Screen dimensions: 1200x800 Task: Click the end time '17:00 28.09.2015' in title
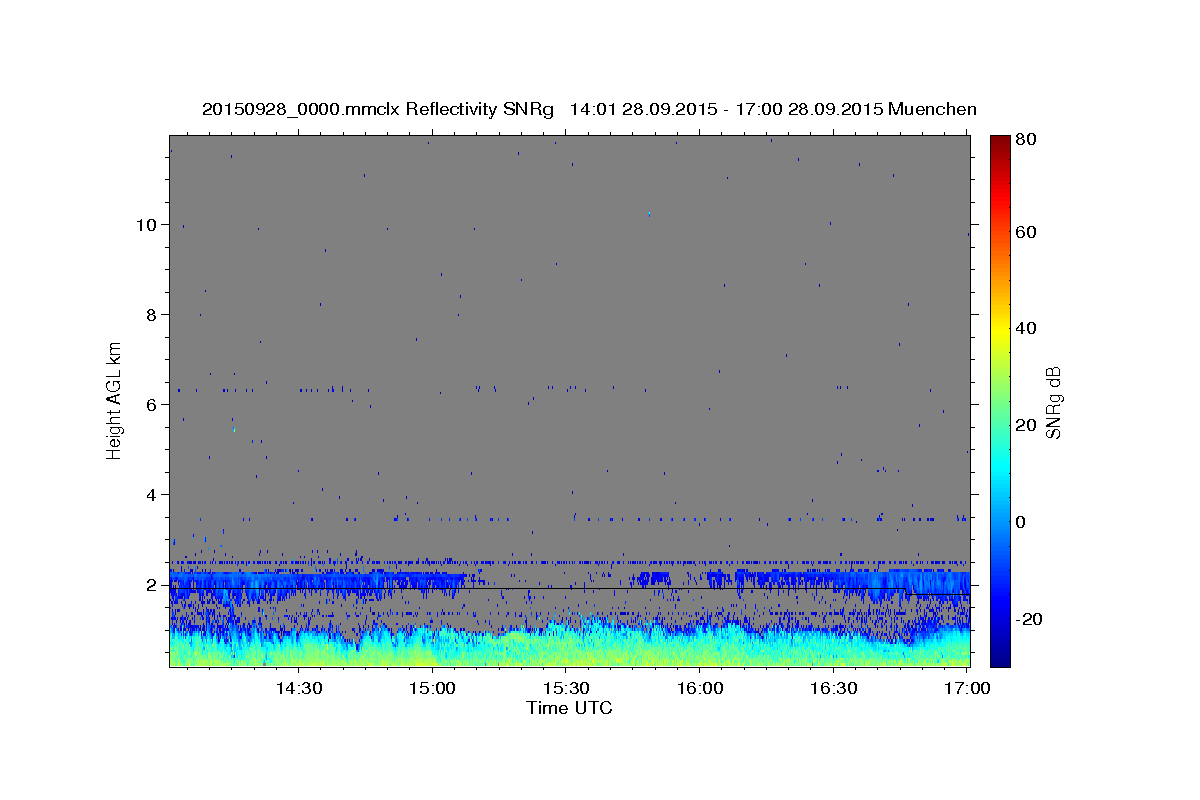click(x=810, y=109)
